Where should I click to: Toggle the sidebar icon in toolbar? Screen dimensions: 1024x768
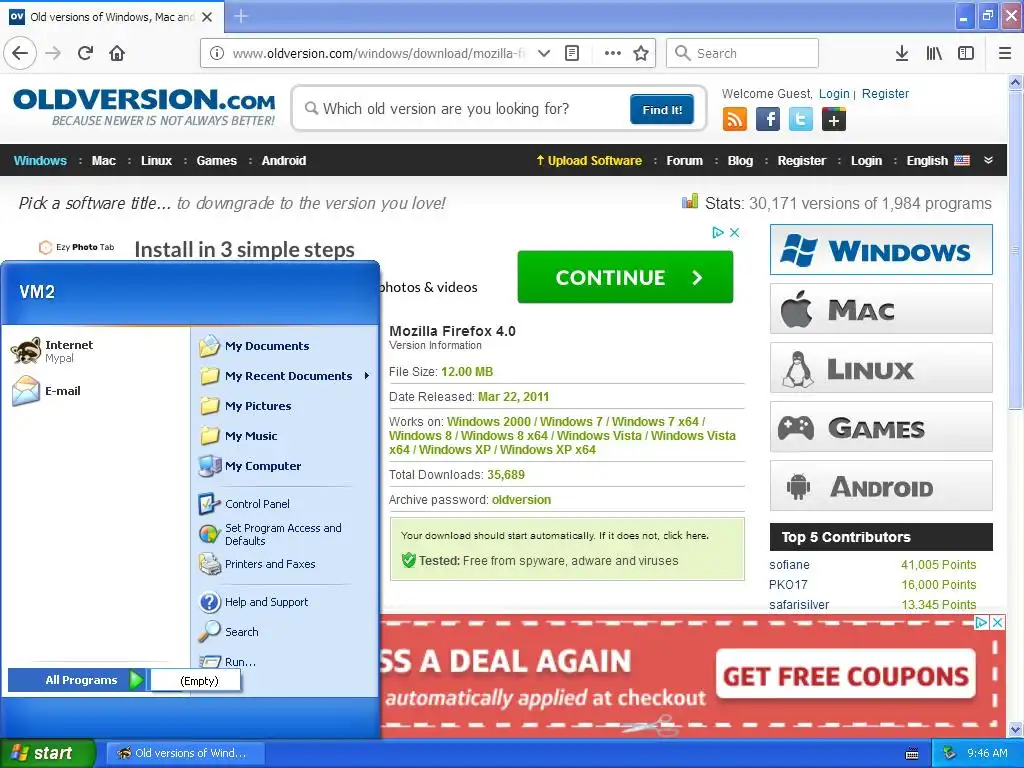tap(965, 53)
